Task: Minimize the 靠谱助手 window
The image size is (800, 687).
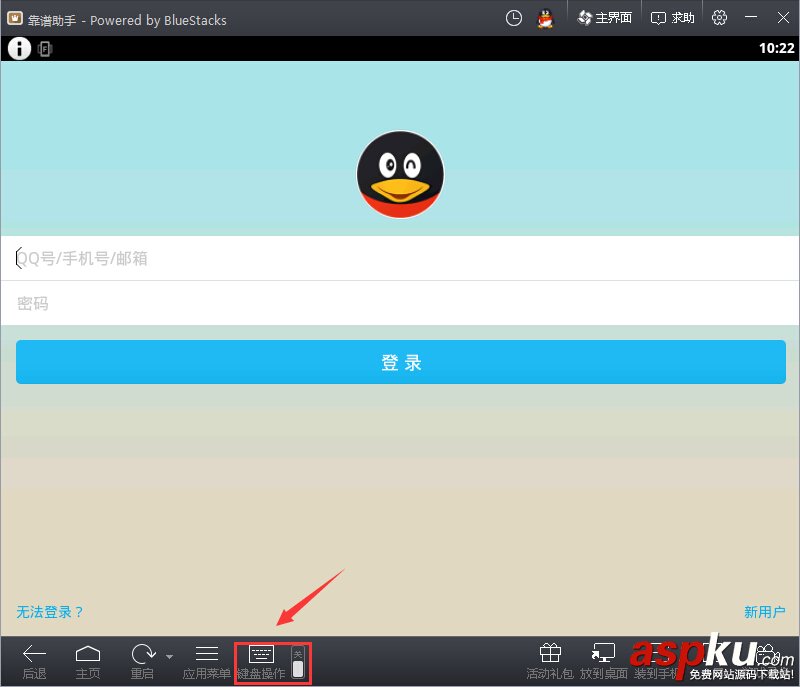Action: (751, 18)
